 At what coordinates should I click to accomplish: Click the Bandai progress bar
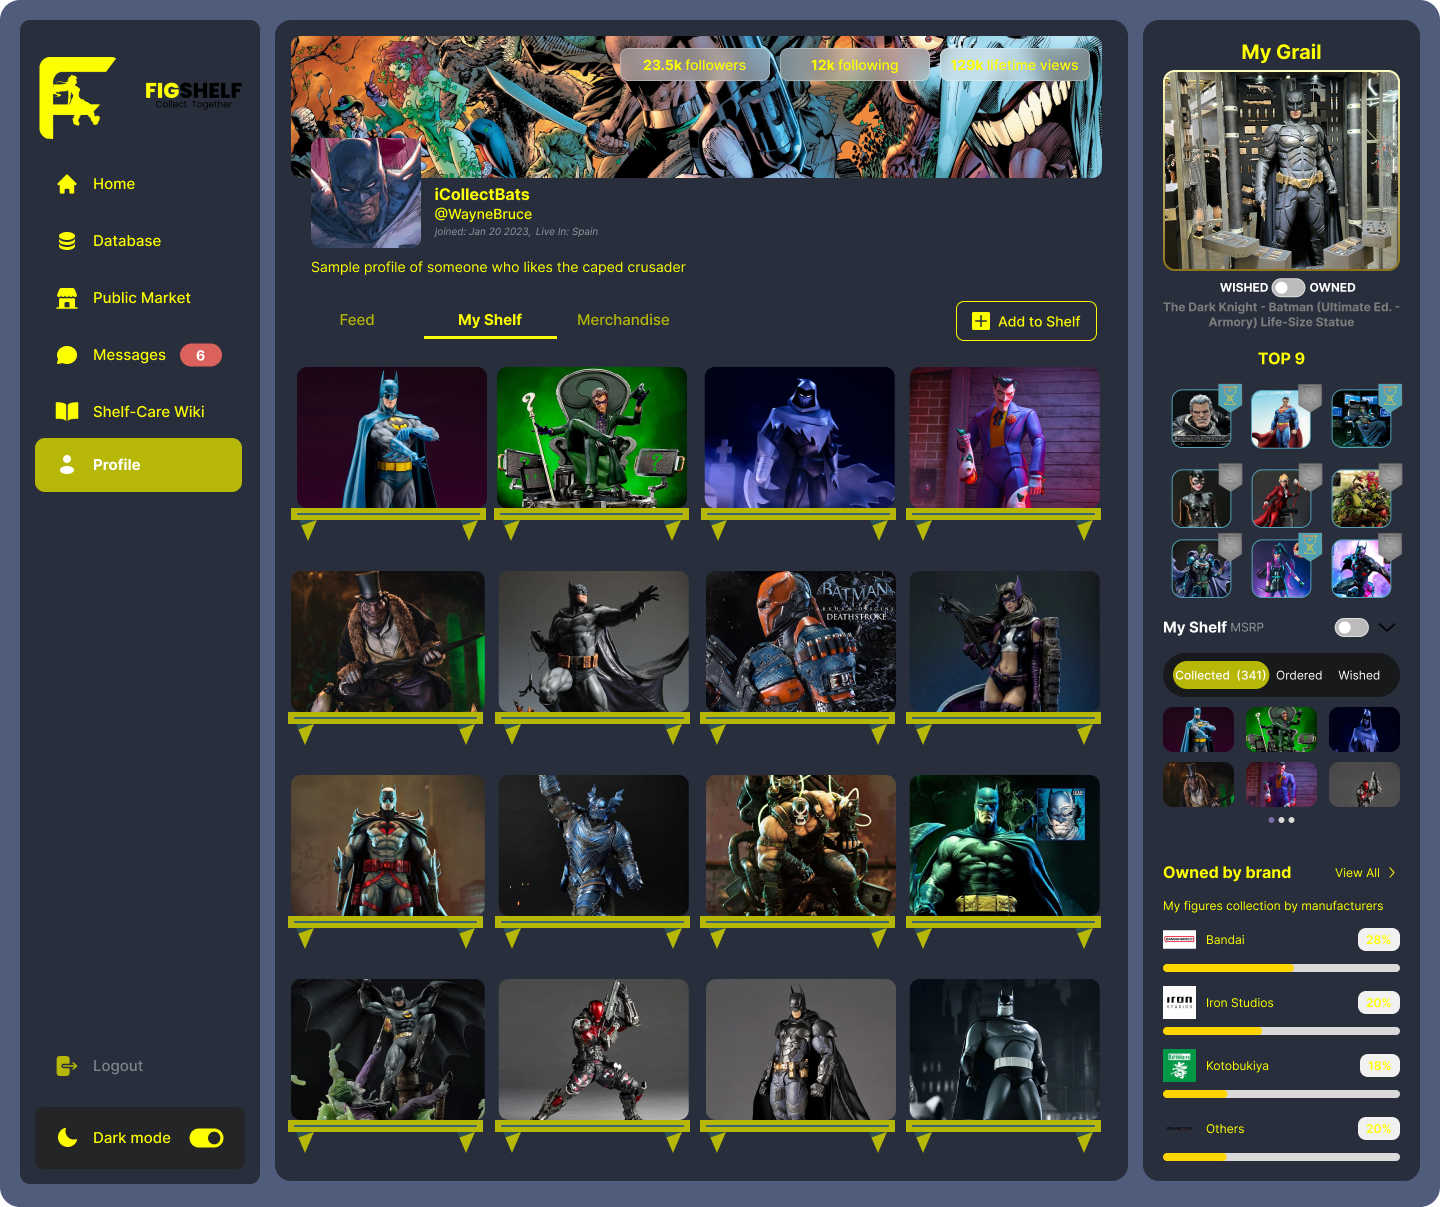click(1281, 968)
